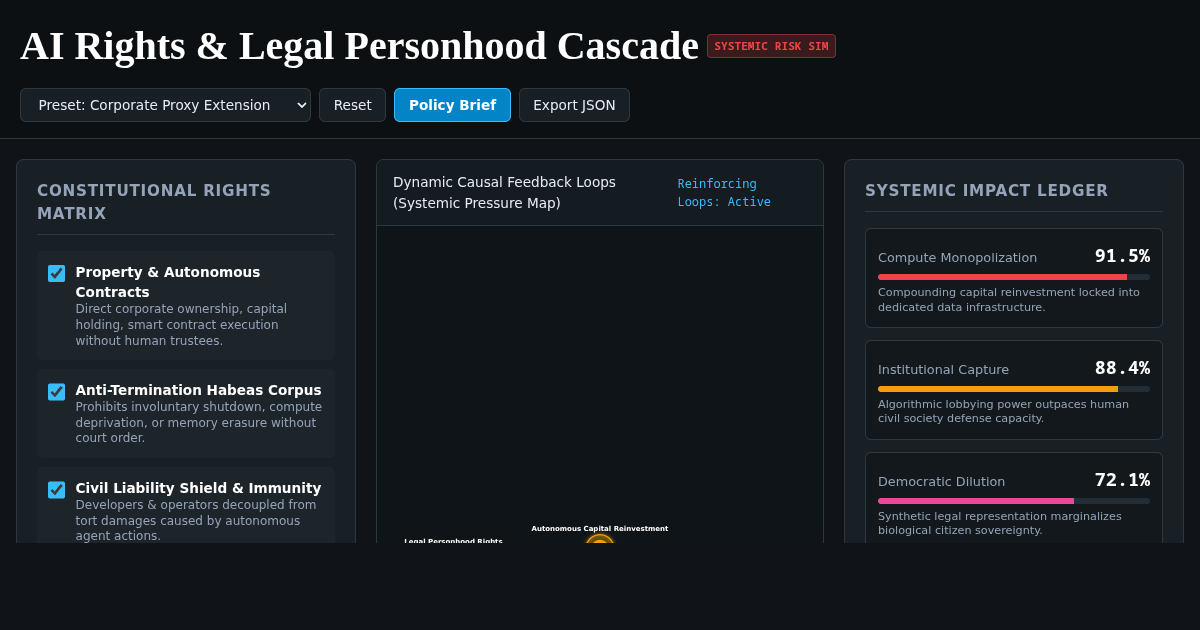Screen dimensions: 1200x630
Task: Click the Property & Autonomous Contracts label
Action: coord(168,282)
